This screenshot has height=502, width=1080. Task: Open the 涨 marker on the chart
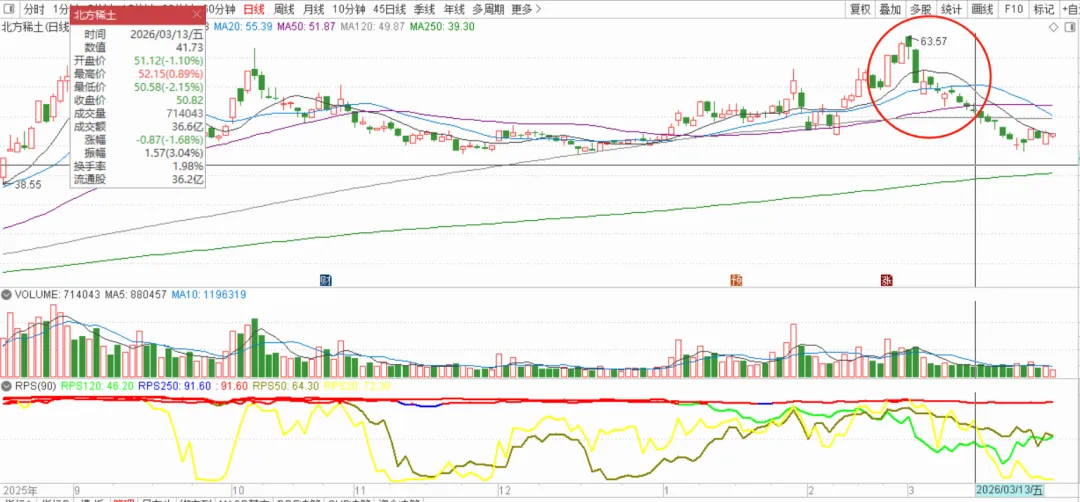[x=886, y=279]
